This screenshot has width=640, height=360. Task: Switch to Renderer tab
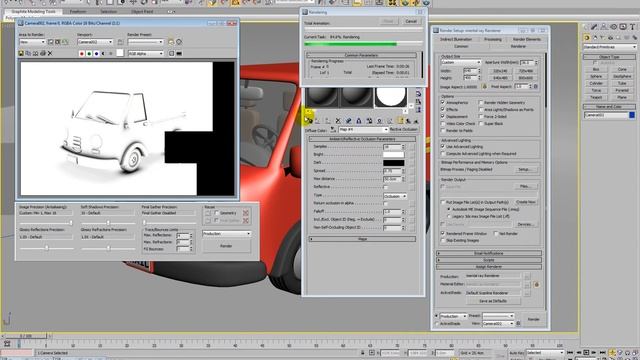pyautogui.click(x=518, y=46)
